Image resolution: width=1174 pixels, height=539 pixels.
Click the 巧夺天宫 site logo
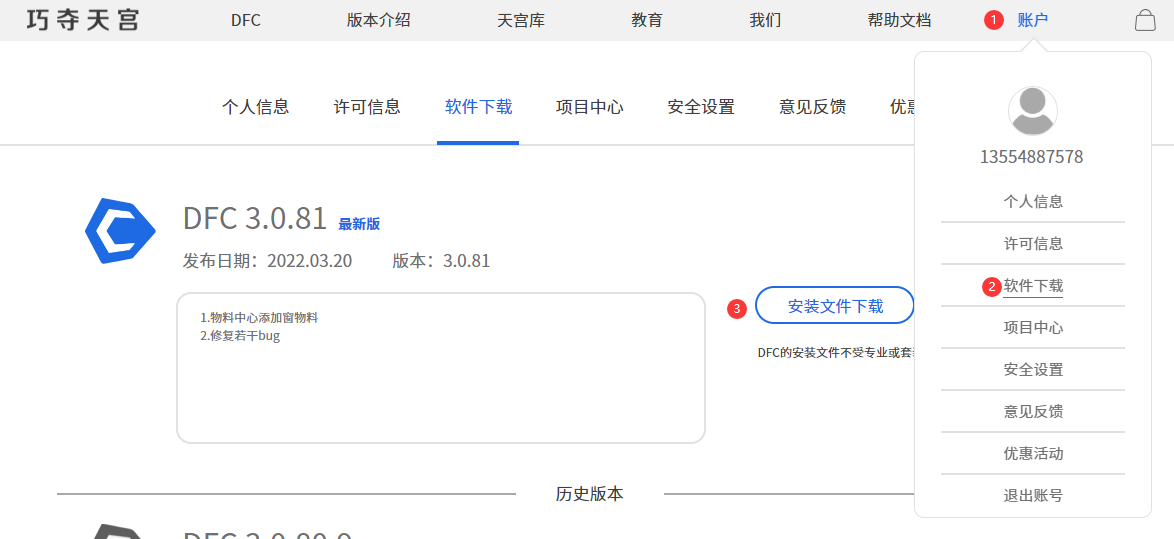click(x=83, y=20)
